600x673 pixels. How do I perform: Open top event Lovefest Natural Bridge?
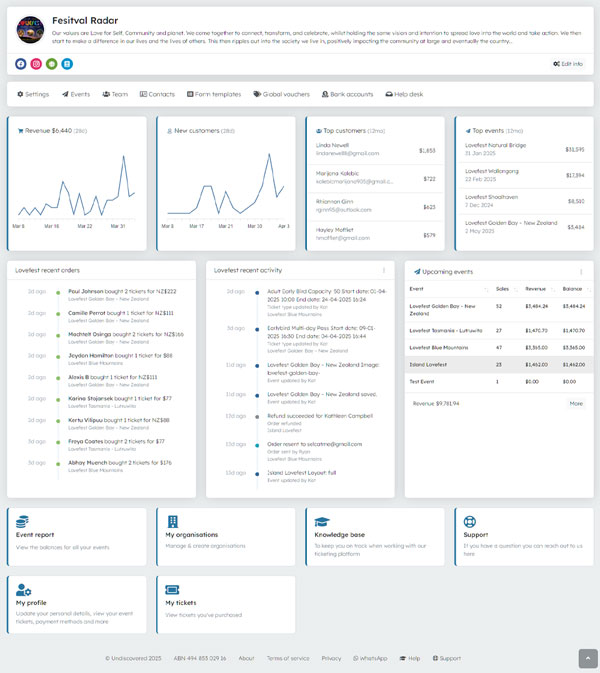[524, 149]
